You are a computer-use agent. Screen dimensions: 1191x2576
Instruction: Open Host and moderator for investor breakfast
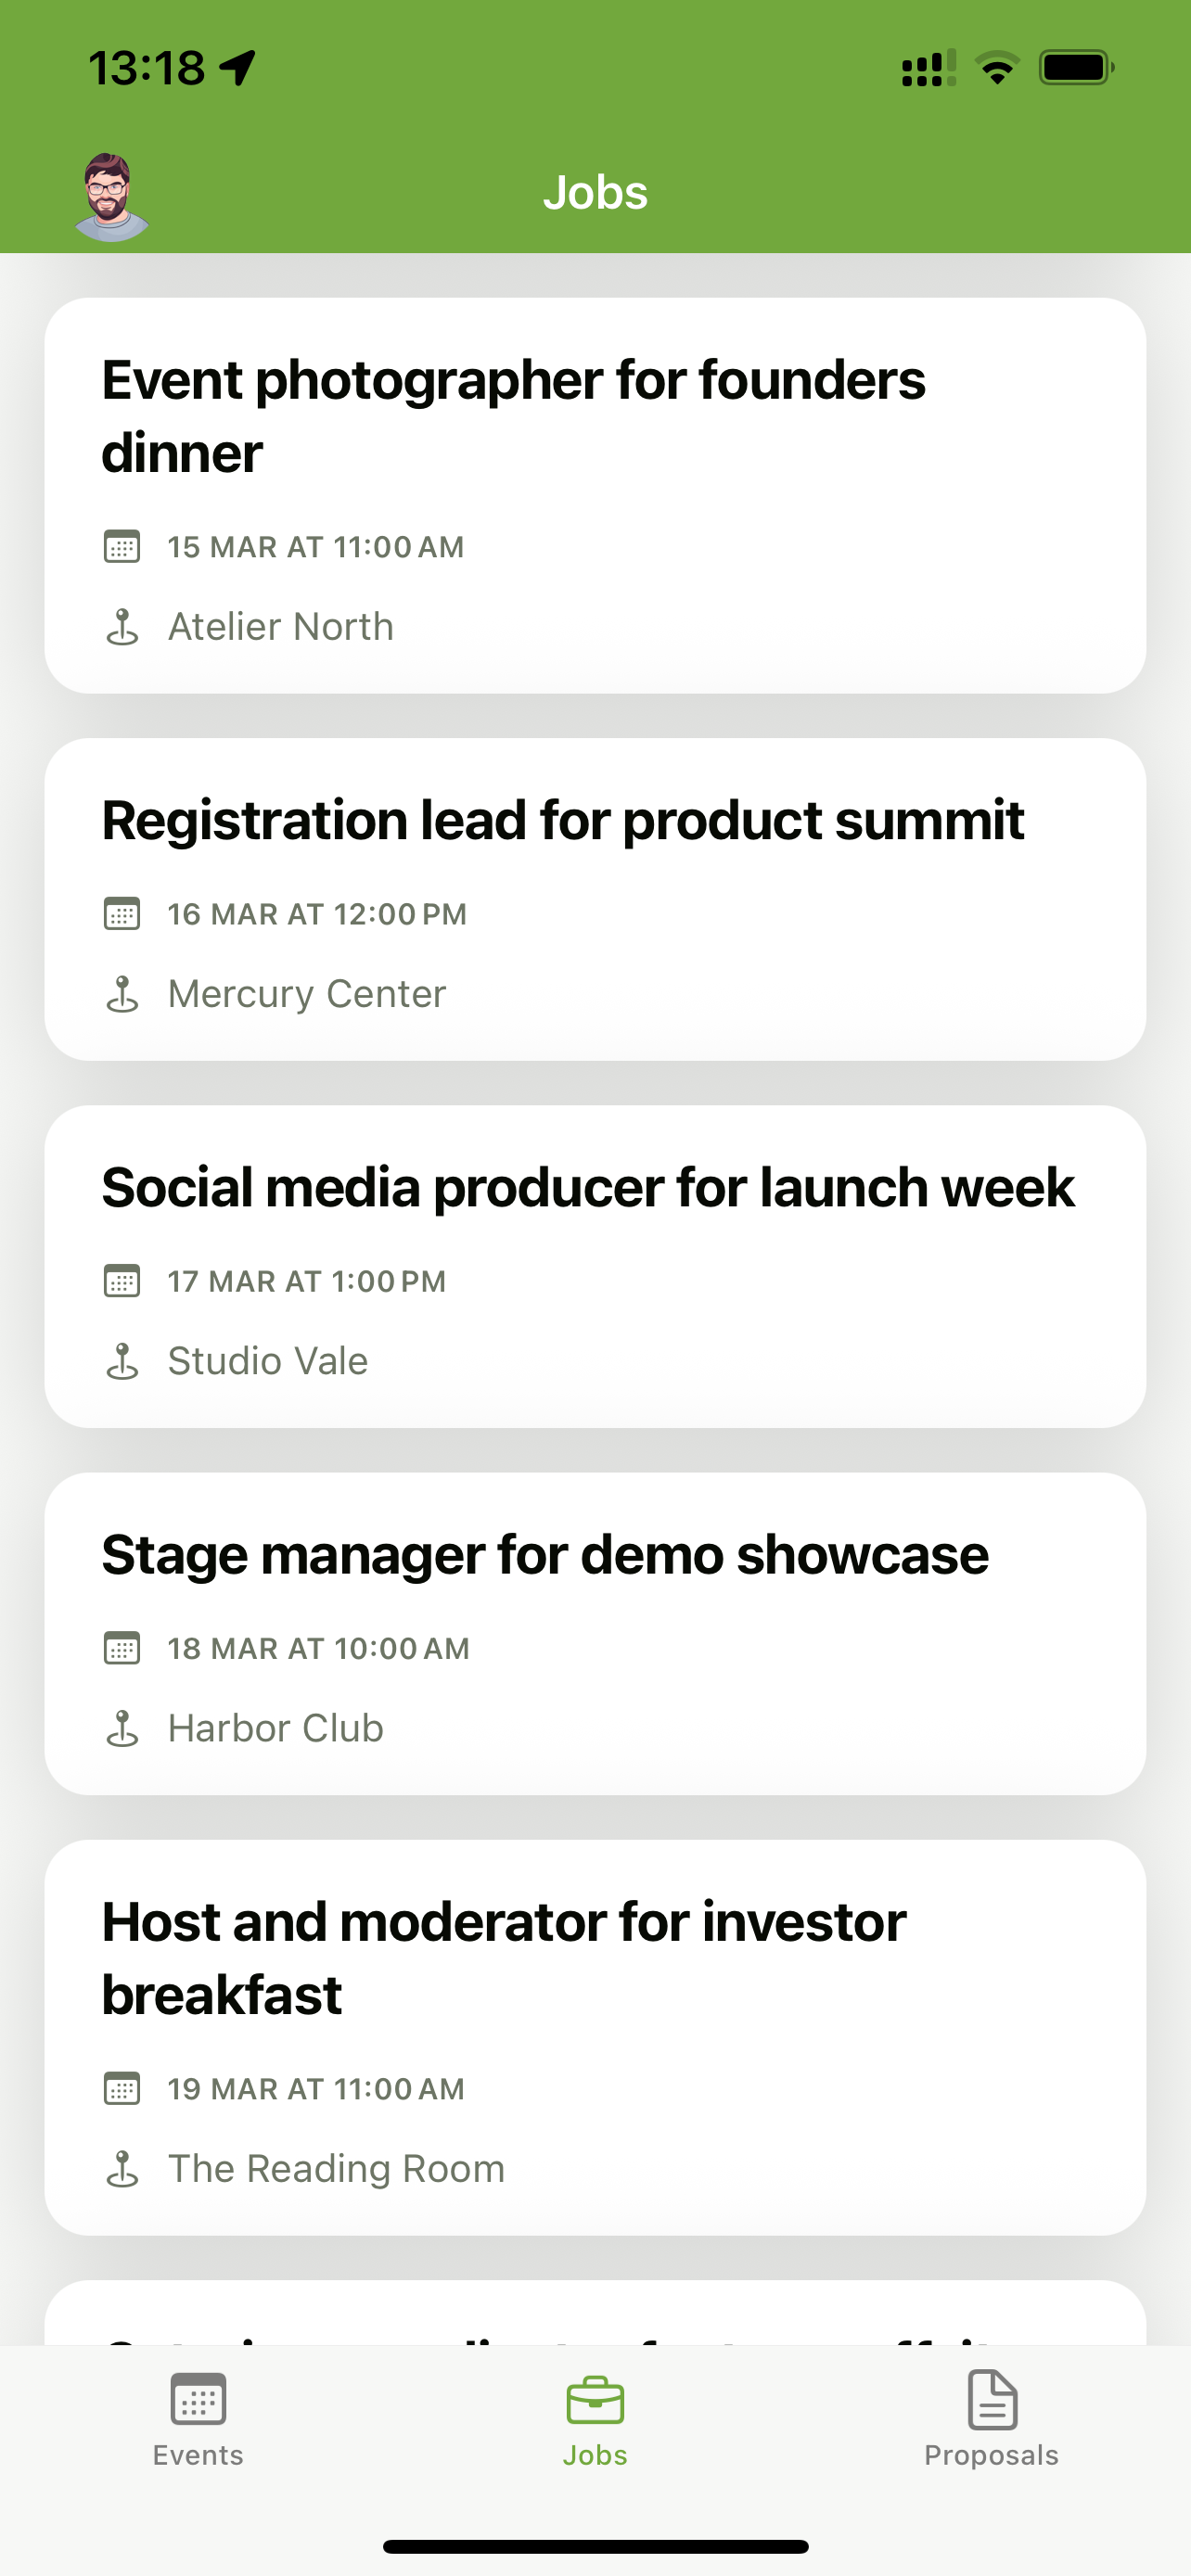504,1957
